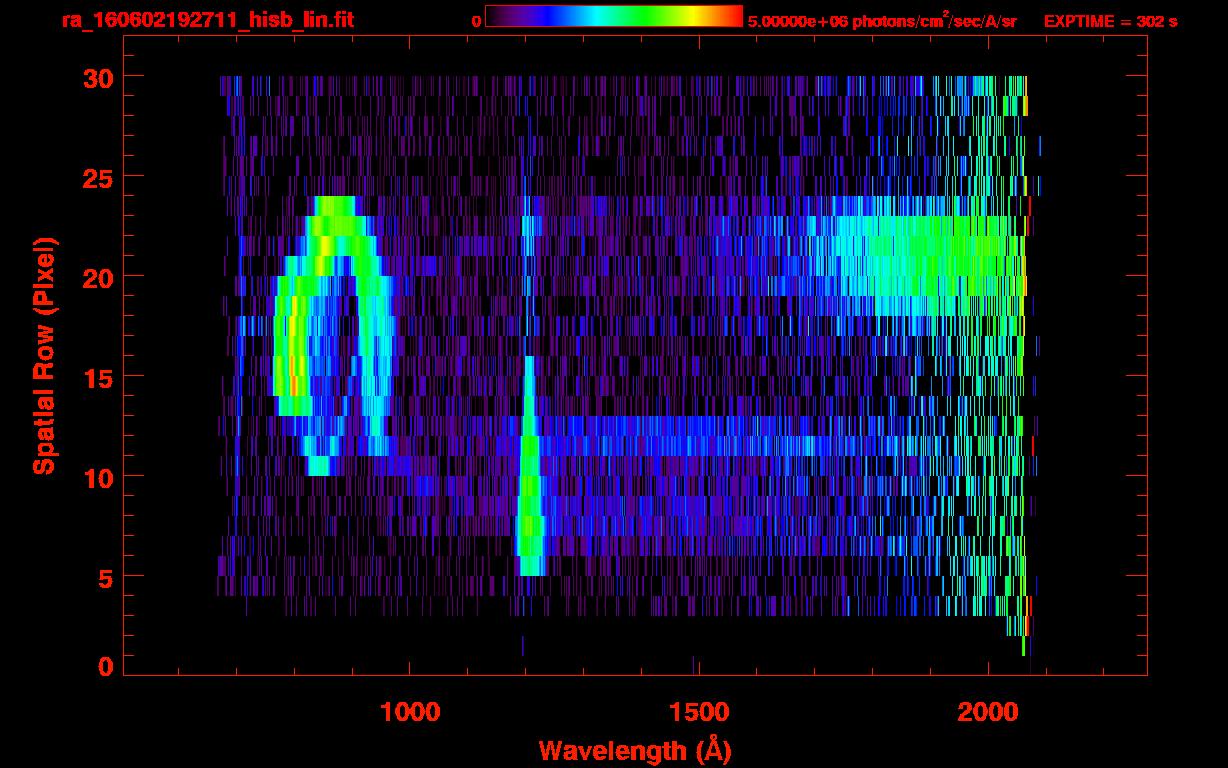Click the 5.00000e+06 photons color bar maximum label
The height and width of the screenshot is (768, 1228).
[882, 21]
